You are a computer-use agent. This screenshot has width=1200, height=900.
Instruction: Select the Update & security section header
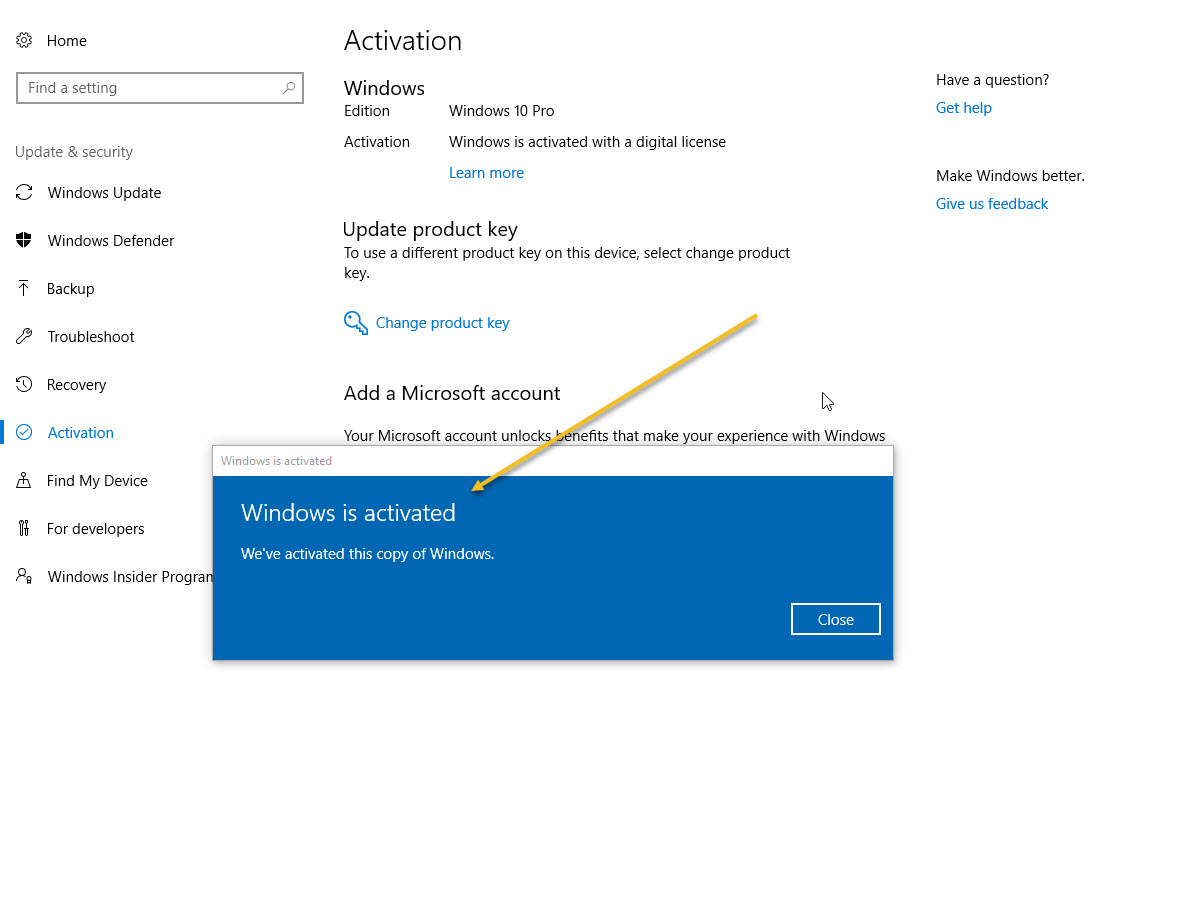pos(73,151)
